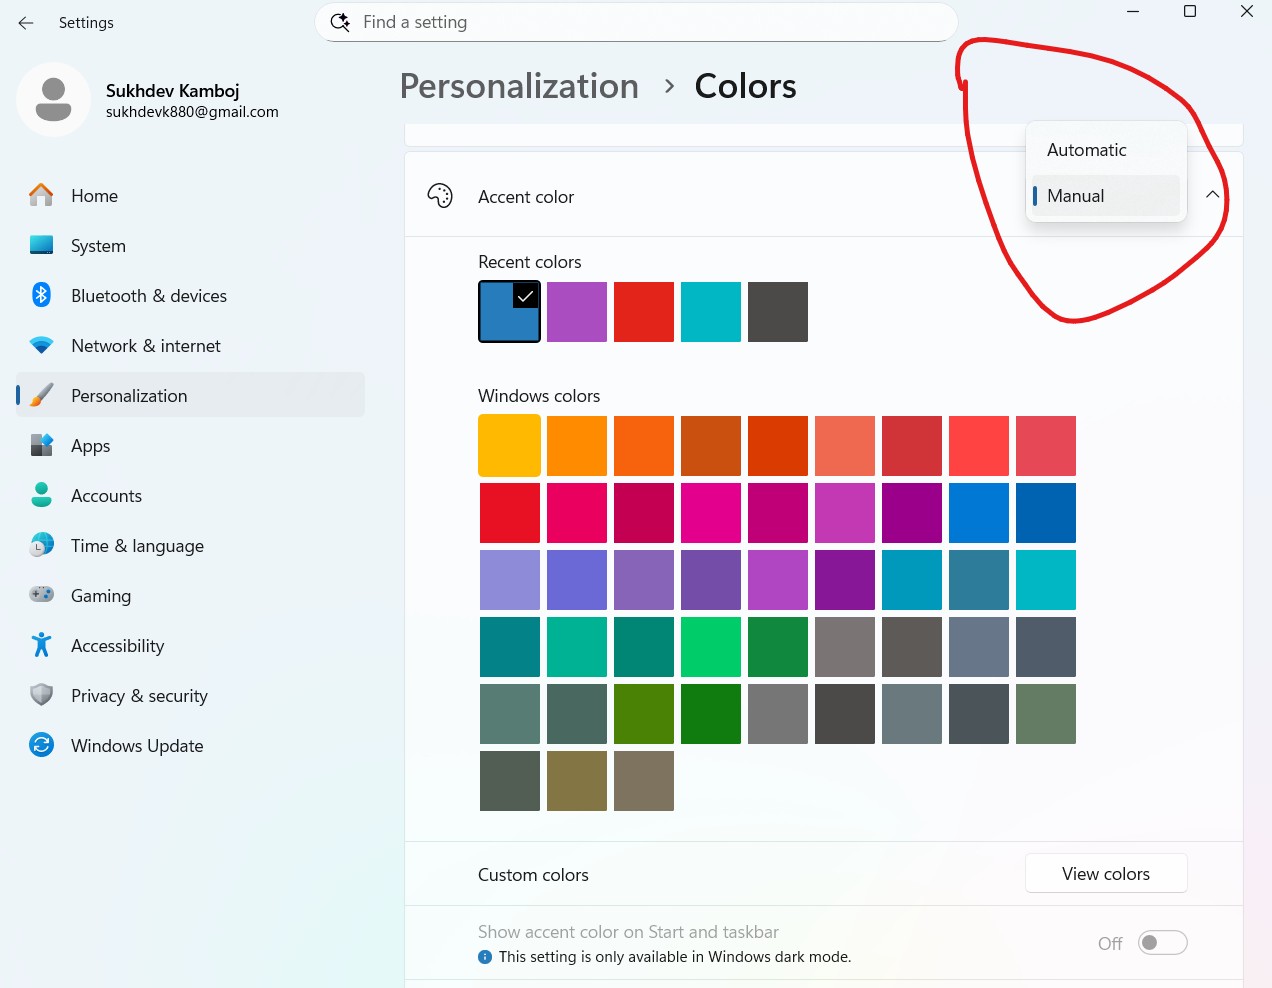Select Accounts in the sidebar

tap(106, 495)
